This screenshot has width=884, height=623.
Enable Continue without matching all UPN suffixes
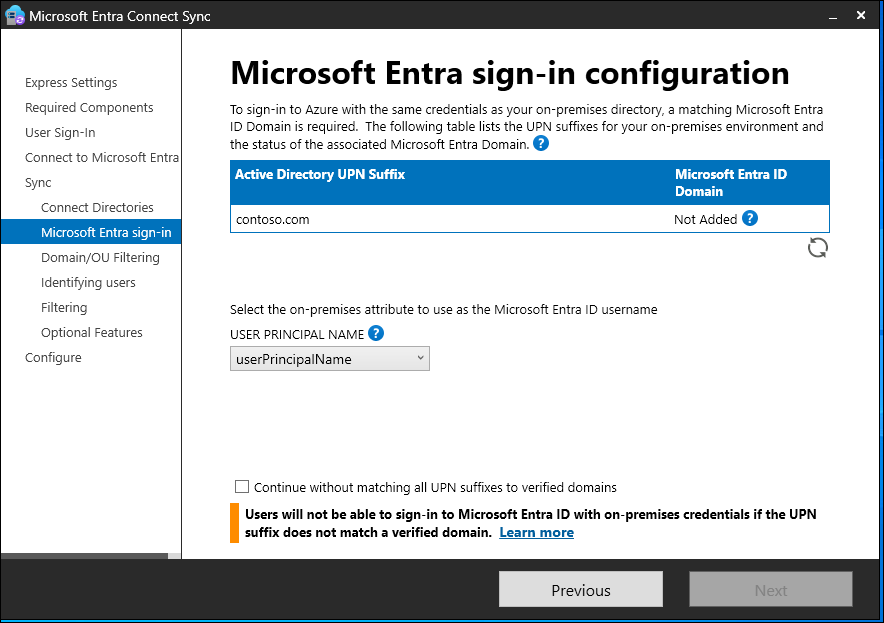click(x=242, y=487)
